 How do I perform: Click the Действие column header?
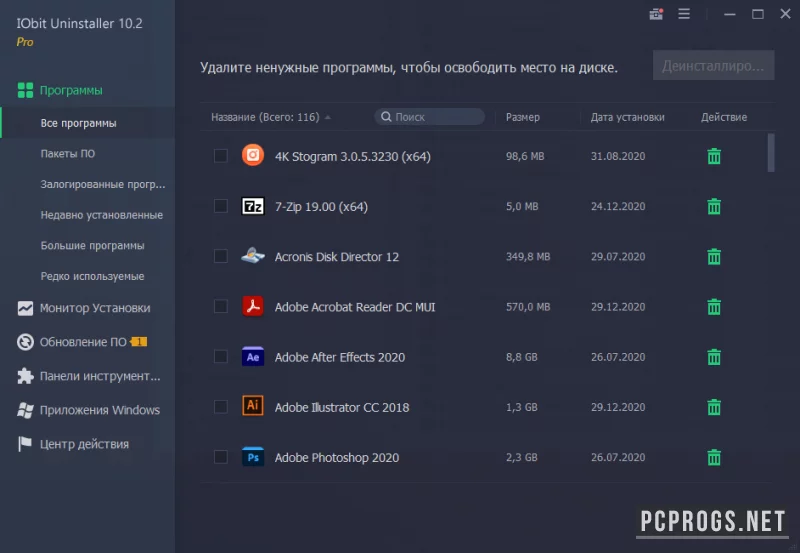pos(723,117)
